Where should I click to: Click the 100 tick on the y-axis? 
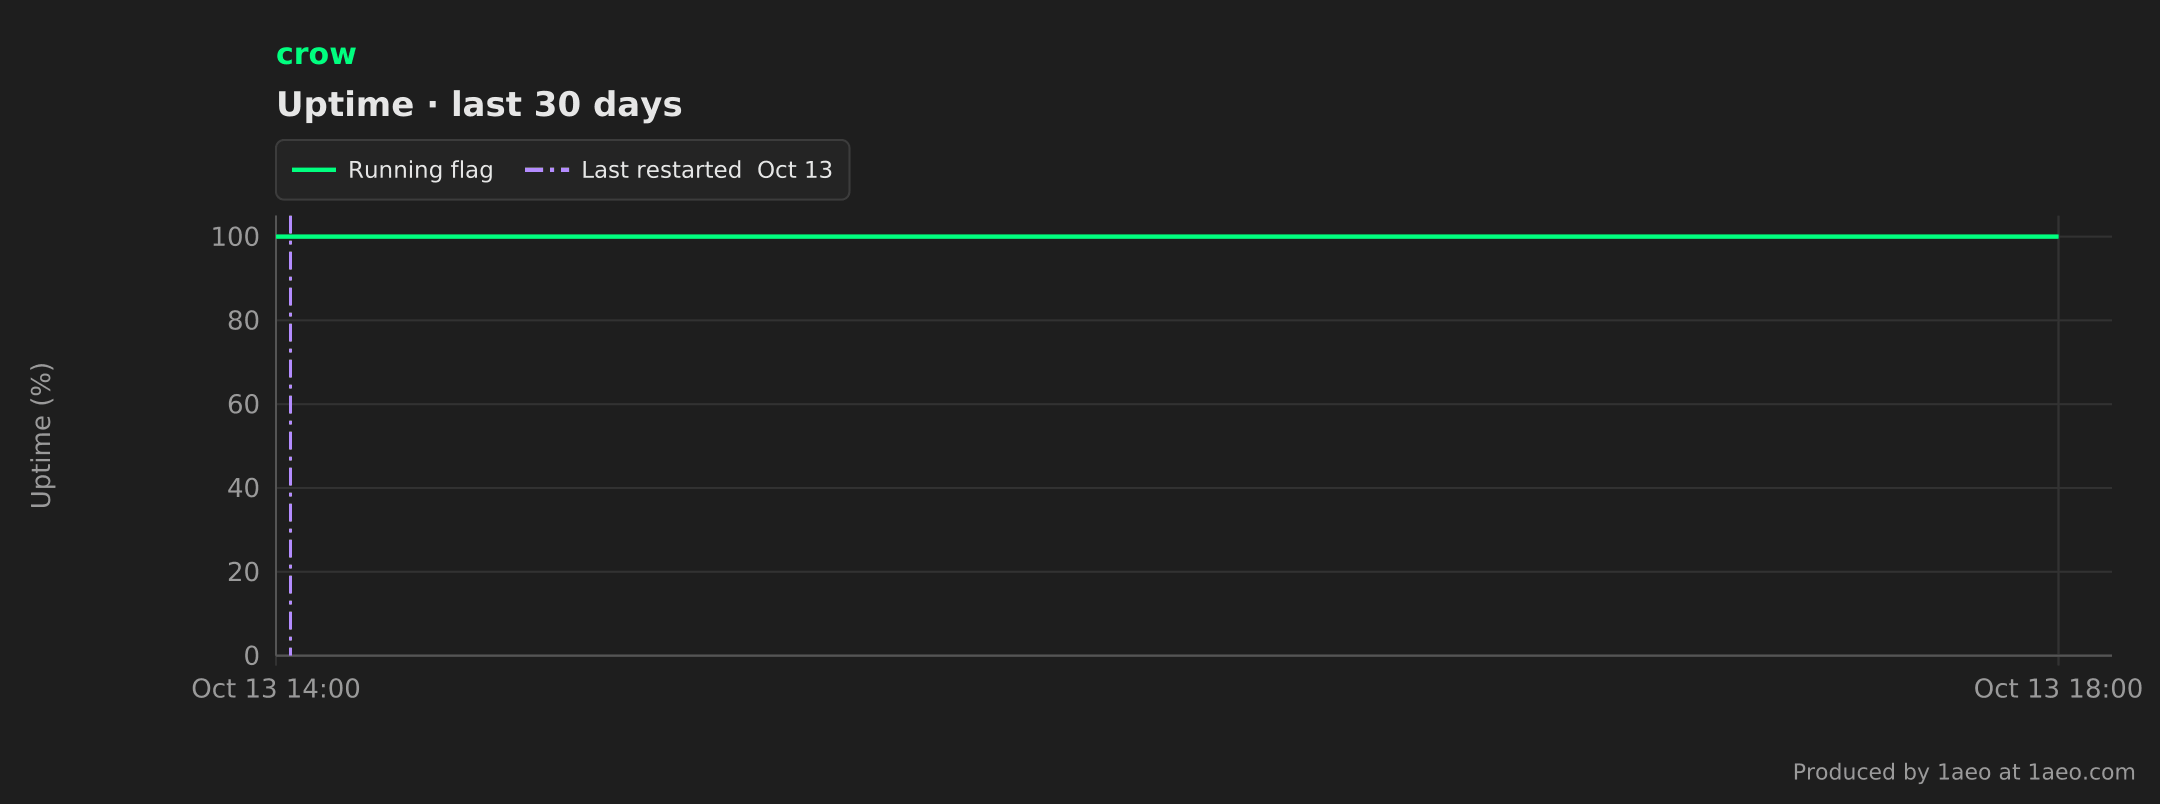[235, 237]
